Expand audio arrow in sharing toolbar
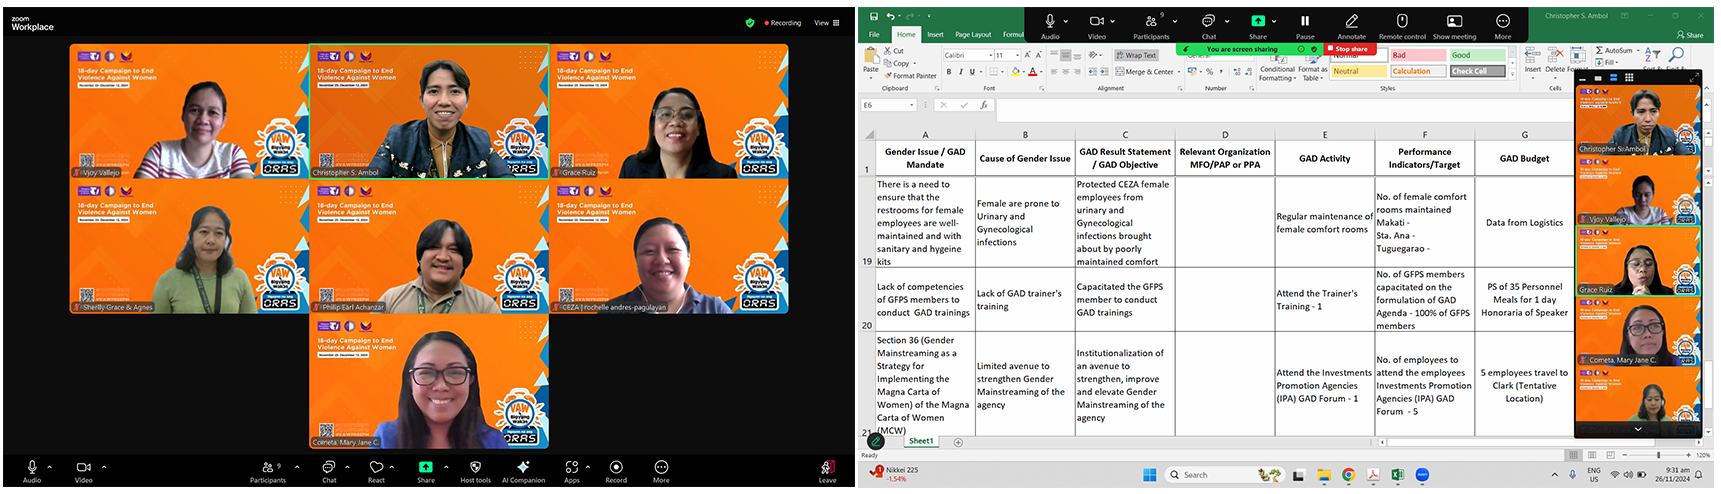Screen dimensions: 1721x494 (1068, 21)
